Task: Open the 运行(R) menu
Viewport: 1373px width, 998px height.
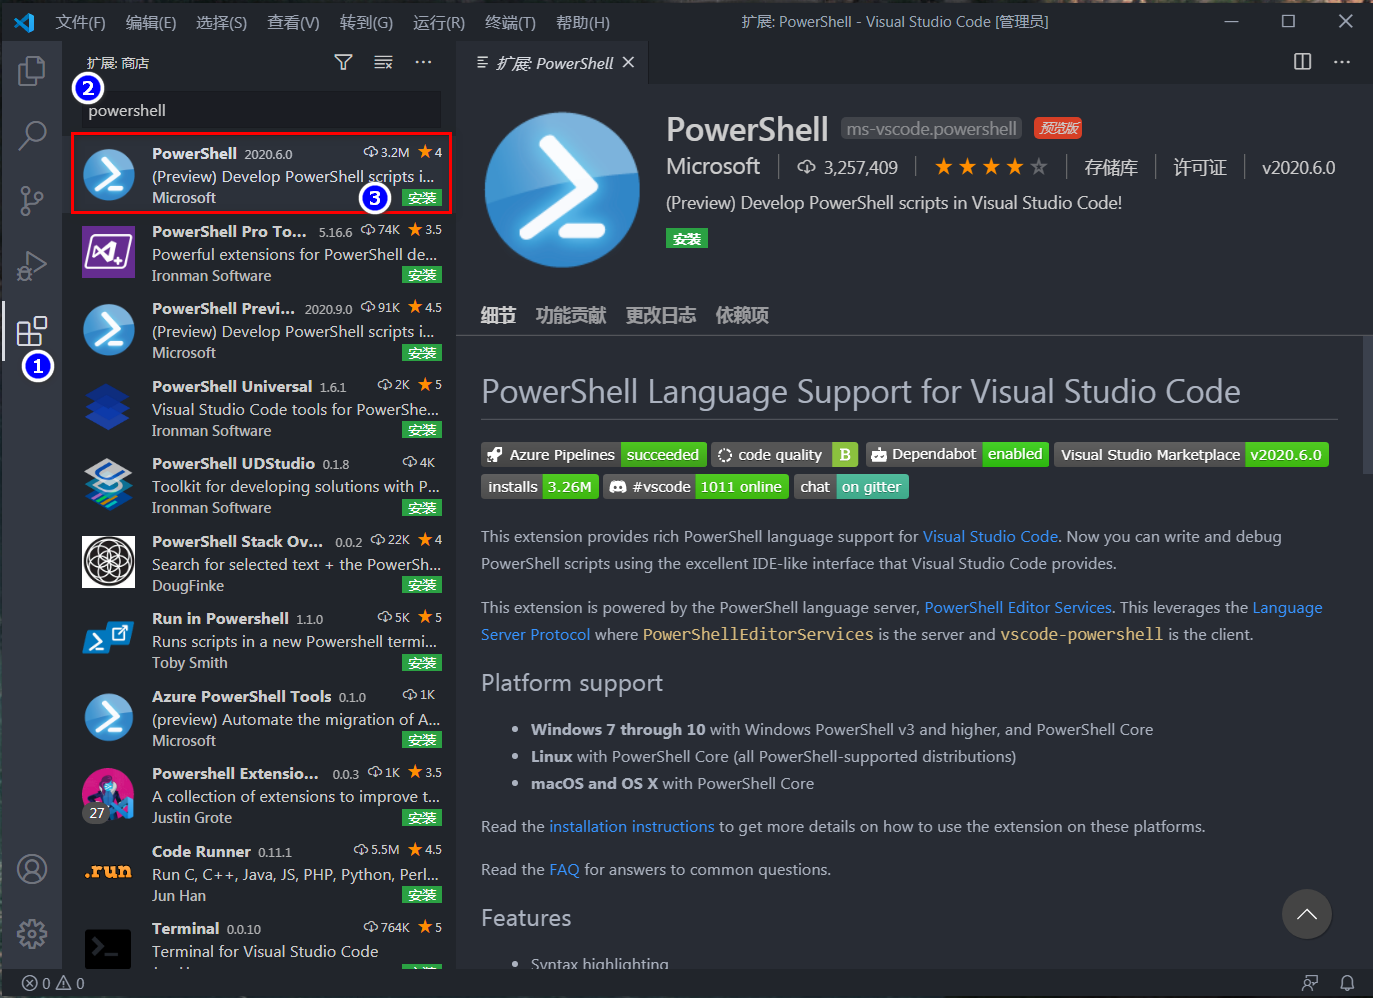Action: (439, 22)
